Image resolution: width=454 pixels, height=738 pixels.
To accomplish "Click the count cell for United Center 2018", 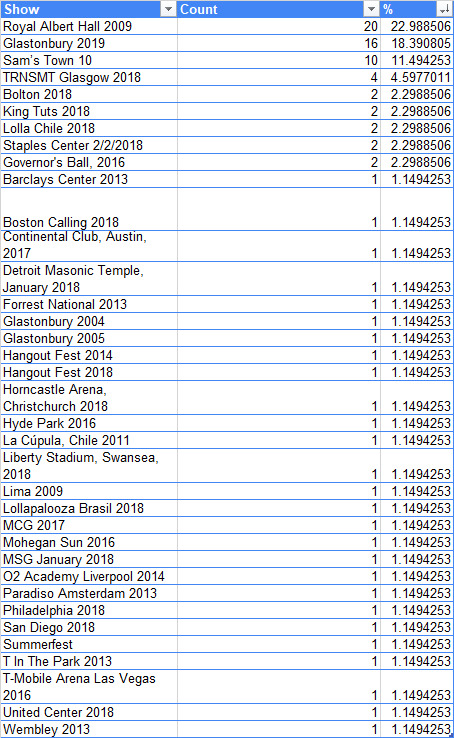I will pyautogui.click(x=279, y=712).
